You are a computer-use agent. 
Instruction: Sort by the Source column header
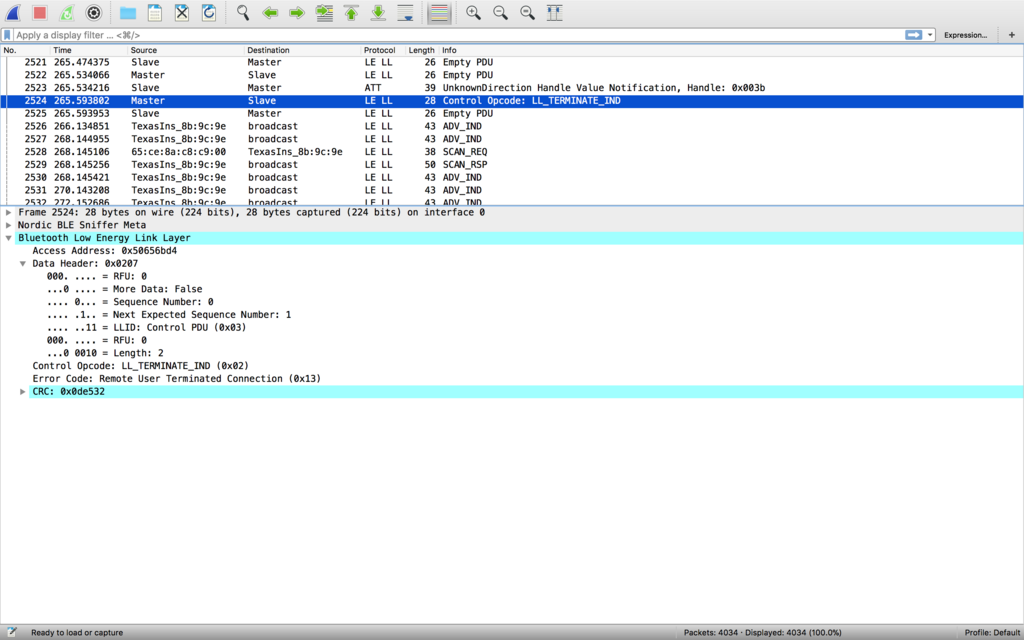[185, 50]
